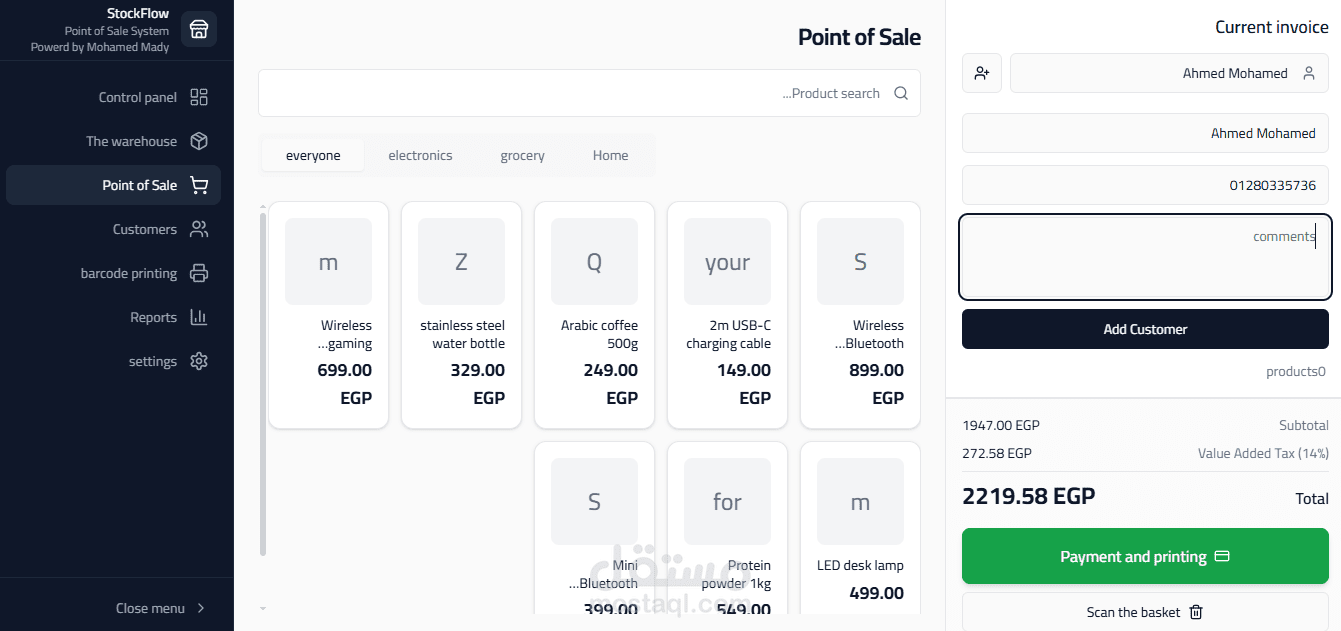Click the comments text area

point(1145,257)
